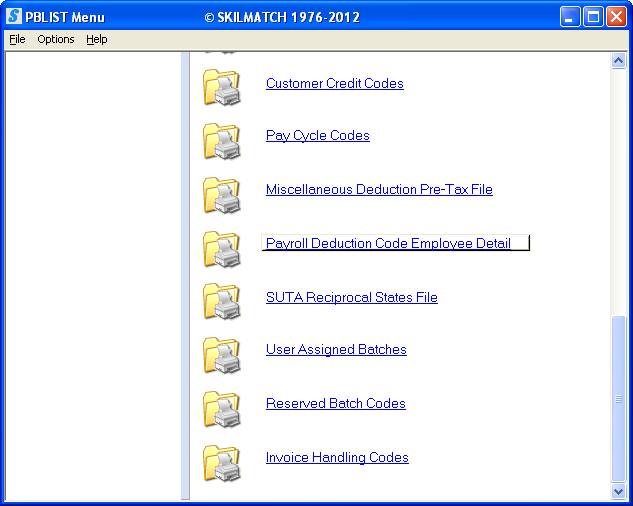Close the PBLIST Menu window
633x506 pixels.
coord(616,17)
